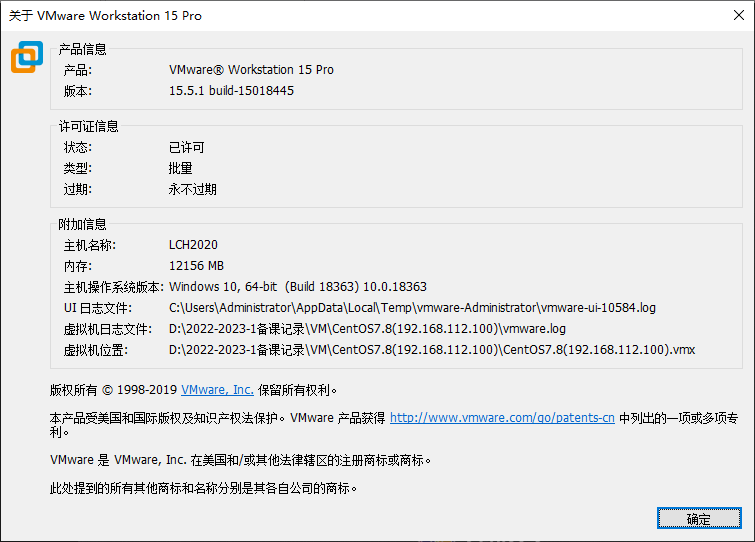Screen dimensions: 755x542
Task: Click the license status 已许可
Action: coord(187,147)
